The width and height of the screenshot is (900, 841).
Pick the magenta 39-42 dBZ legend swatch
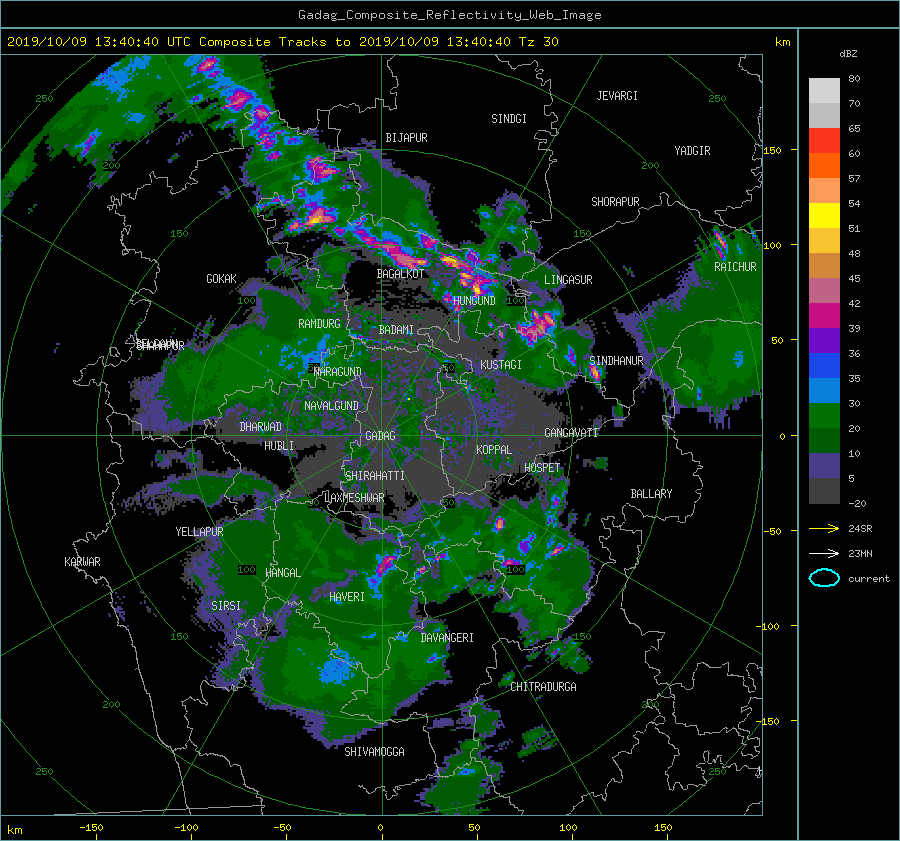click(x=824, y=315)
